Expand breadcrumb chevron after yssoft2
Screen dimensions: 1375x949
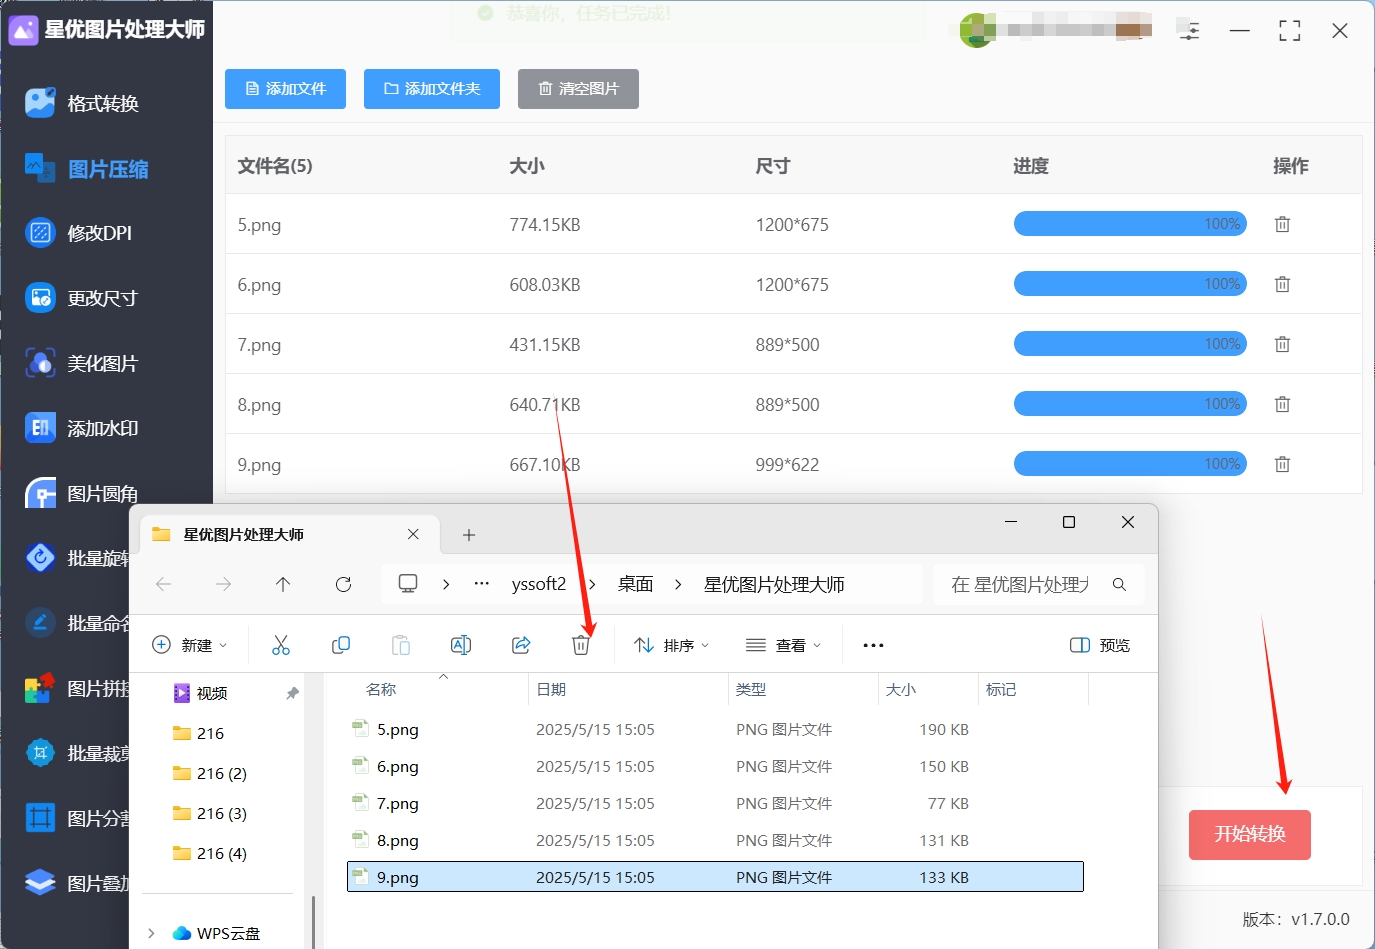point(592,584)
